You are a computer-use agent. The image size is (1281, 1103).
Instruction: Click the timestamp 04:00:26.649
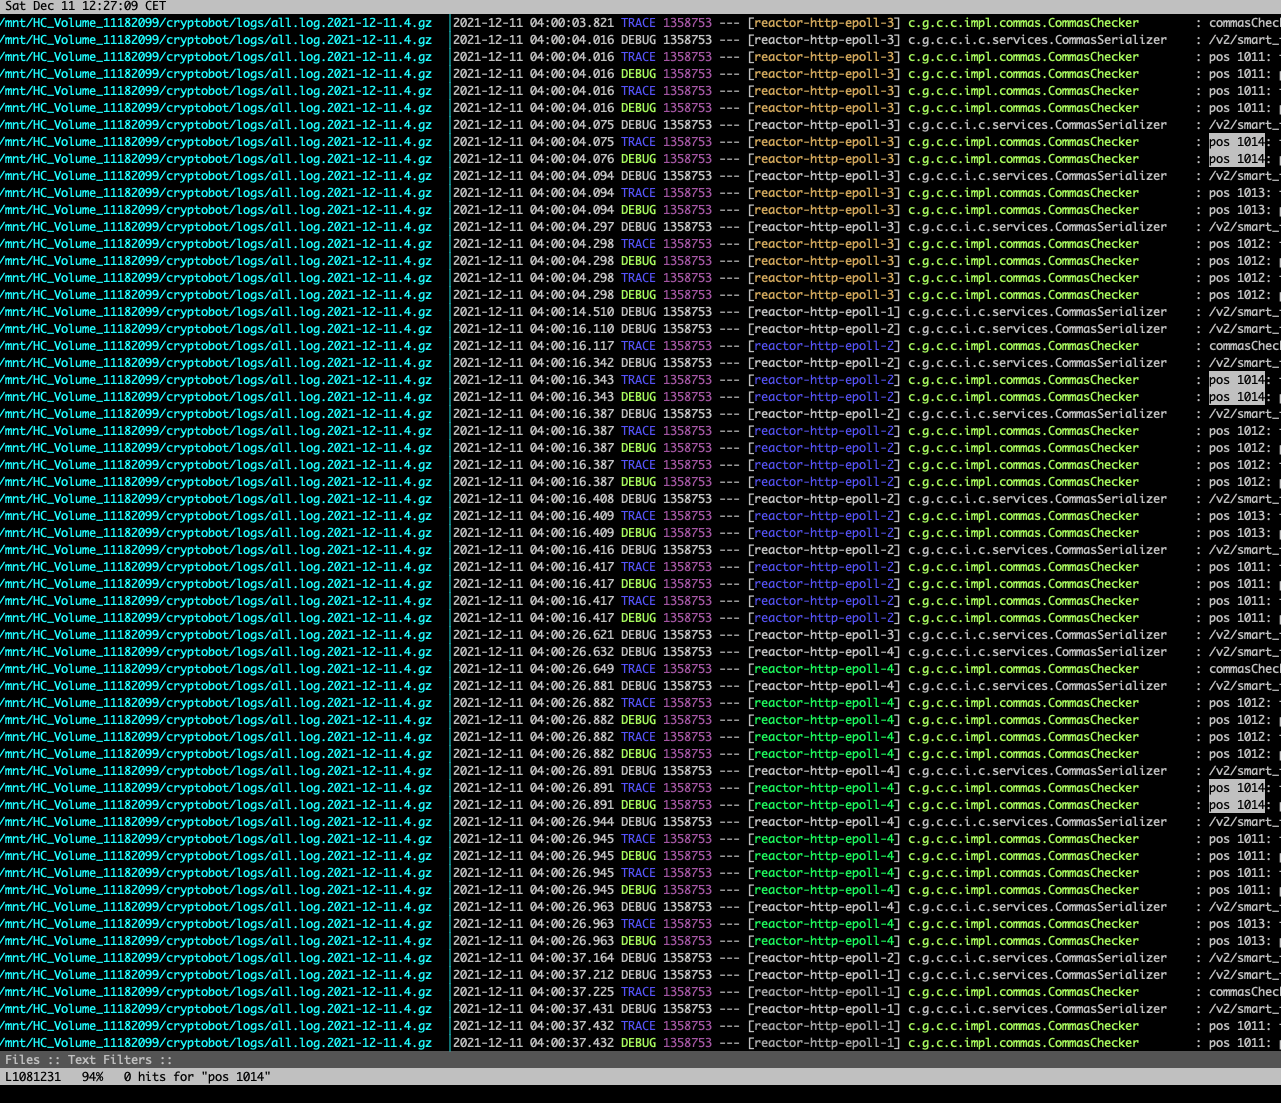tap(572, 669)
